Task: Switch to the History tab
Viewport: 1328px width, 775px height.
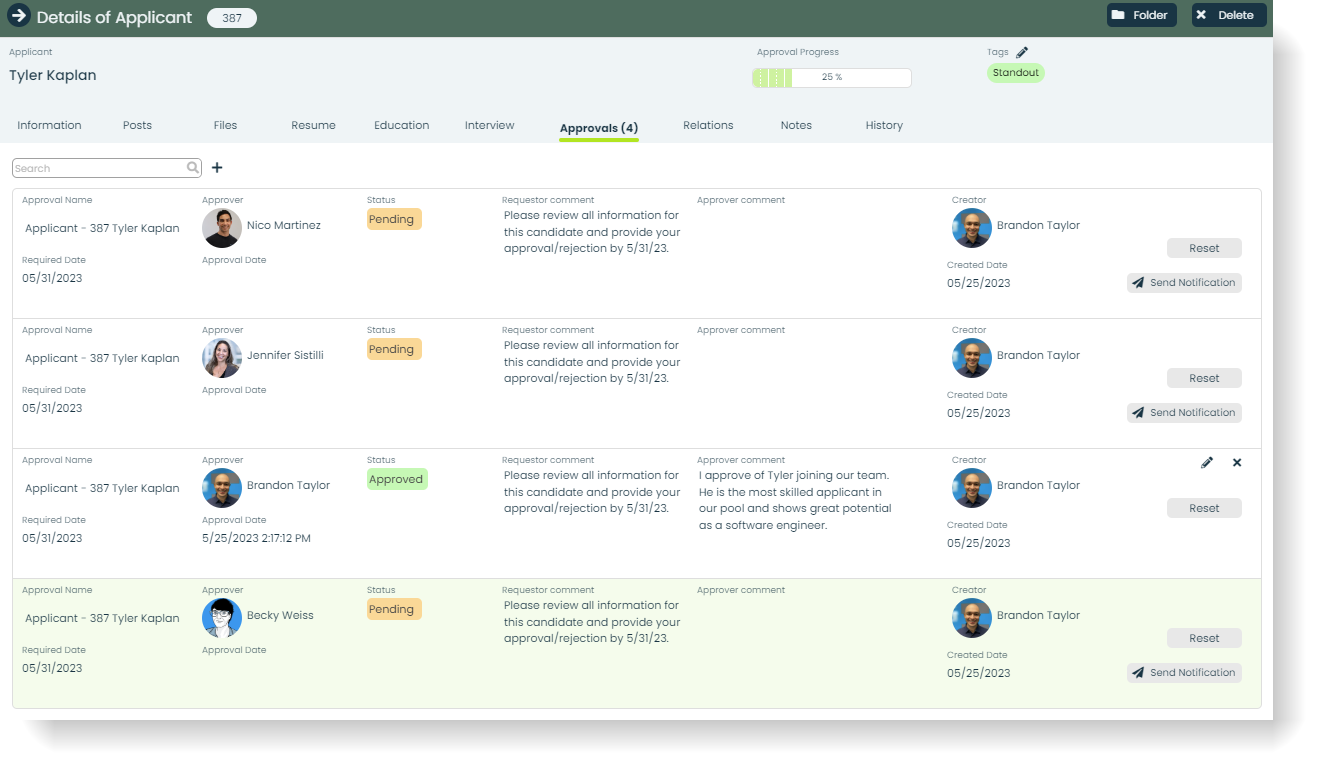Action: point(883,125)
